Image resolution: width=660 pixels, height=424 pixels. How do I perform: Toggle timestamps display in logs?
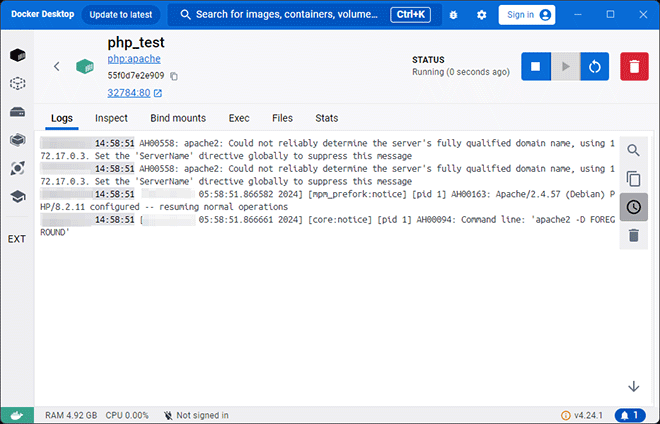[633, 207]
